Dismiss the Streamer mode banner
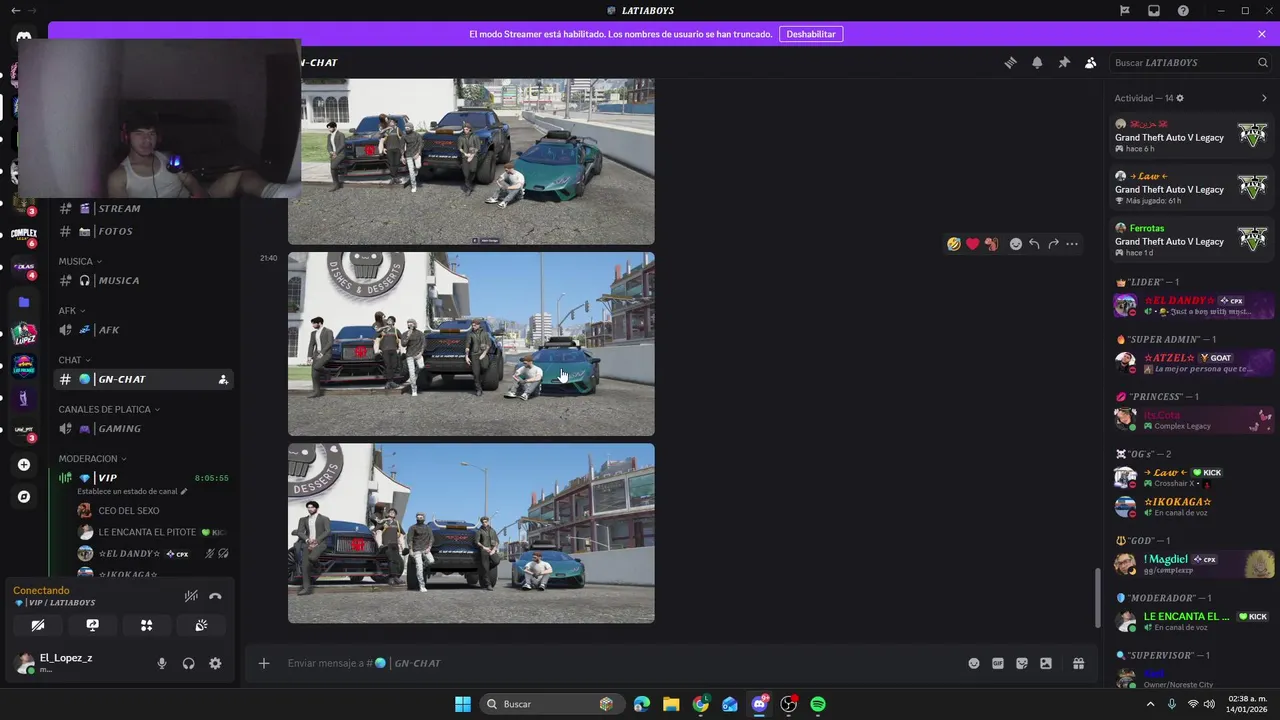Screen dimensions: 1280x720 pyautogui.click(x=1262, y=34)
